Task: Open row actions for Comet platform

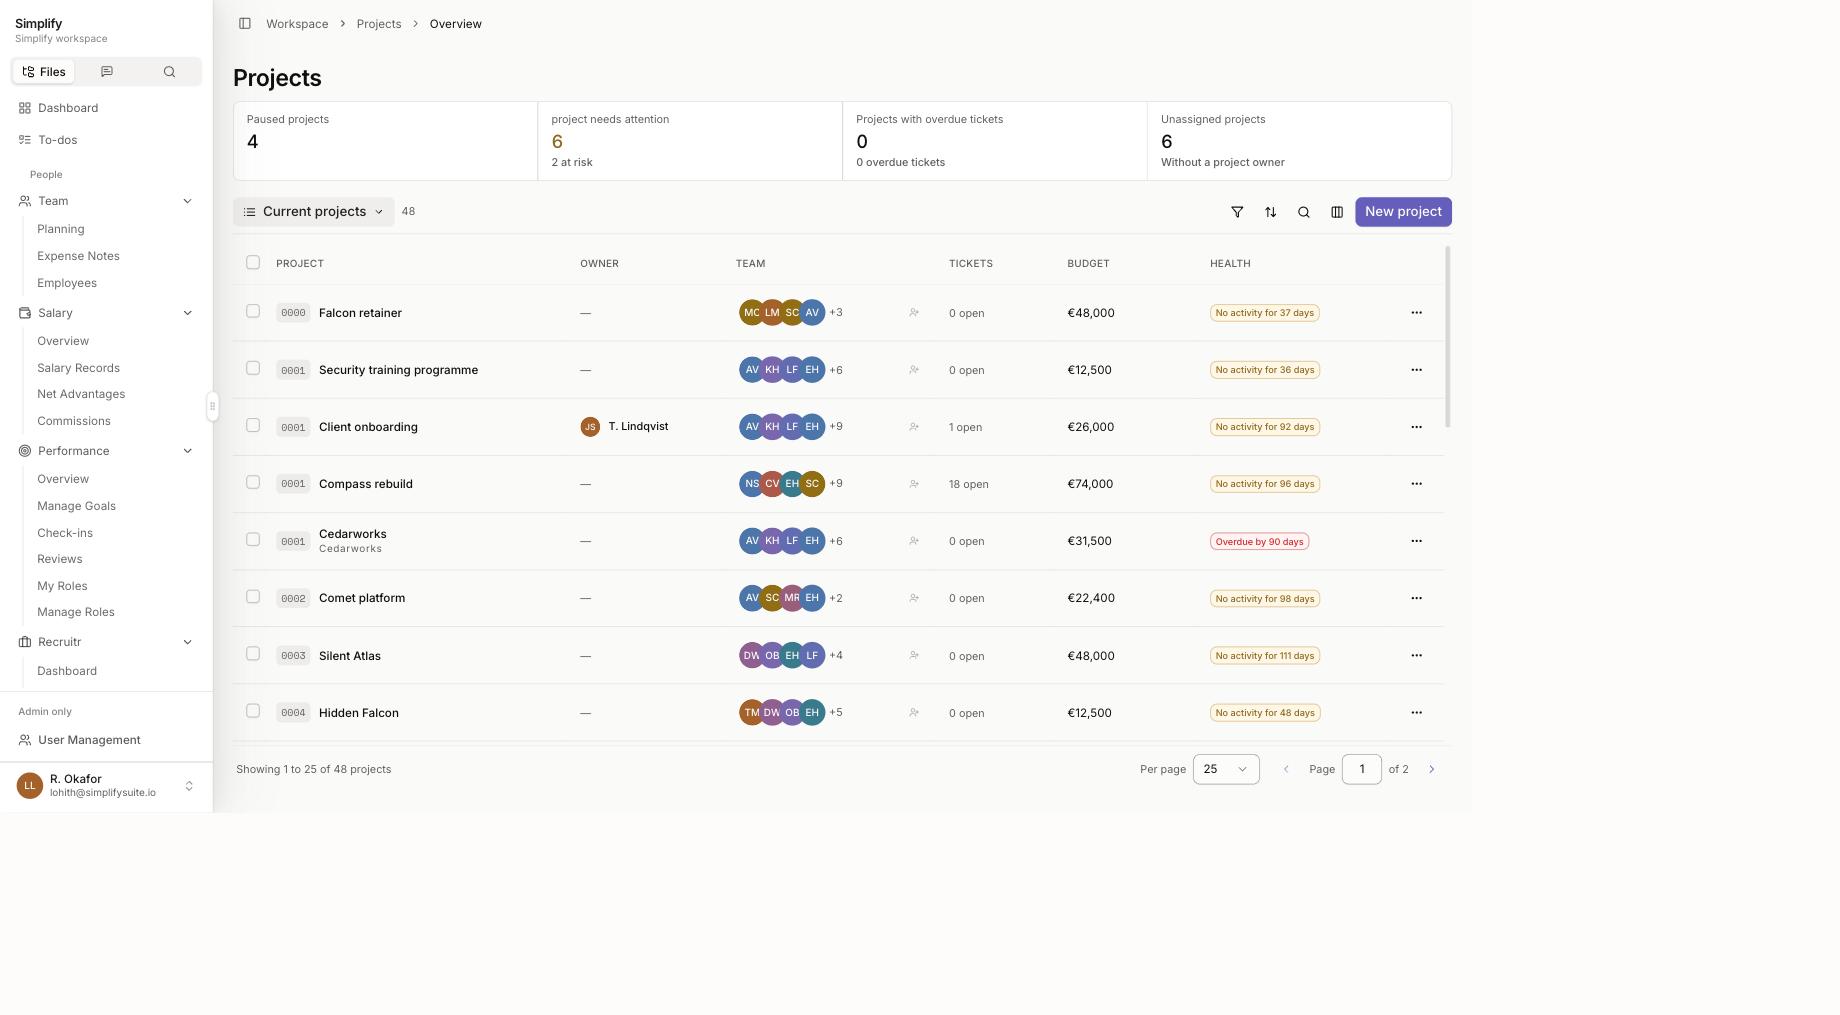Action: 1416,598
